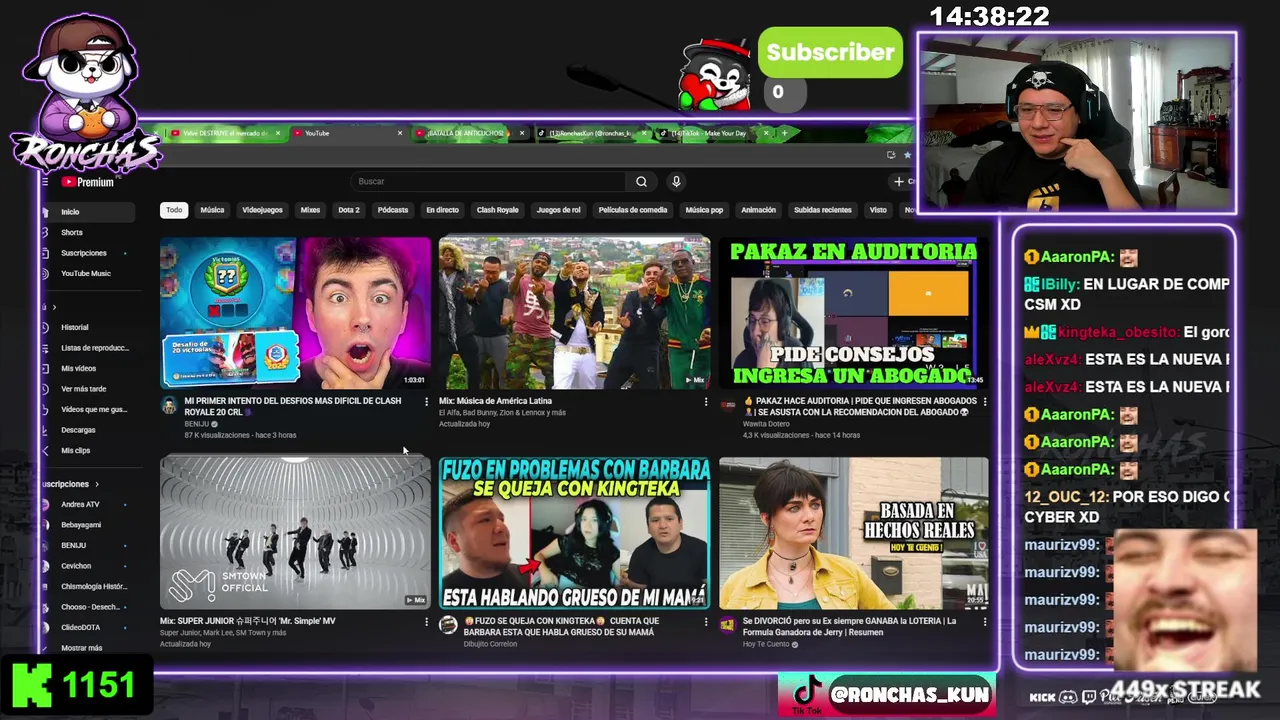The width and height of the screenshot is (1280, 720).
Task: Switch to the 'TikTok - Make Your Day' tab
Action: click(713, 133)
